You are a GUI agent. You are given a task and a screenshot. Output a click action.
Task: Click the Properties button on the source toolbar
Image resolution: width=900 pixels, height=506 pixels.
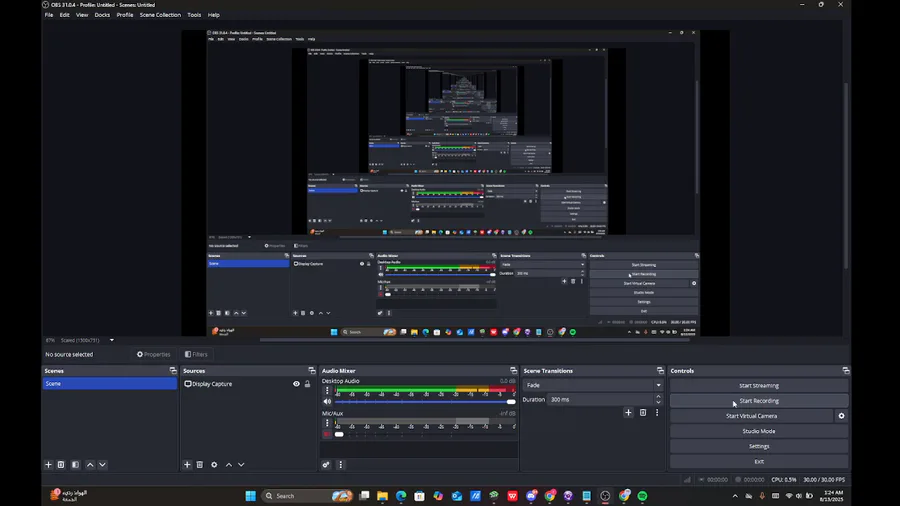(x=153, y=355)
